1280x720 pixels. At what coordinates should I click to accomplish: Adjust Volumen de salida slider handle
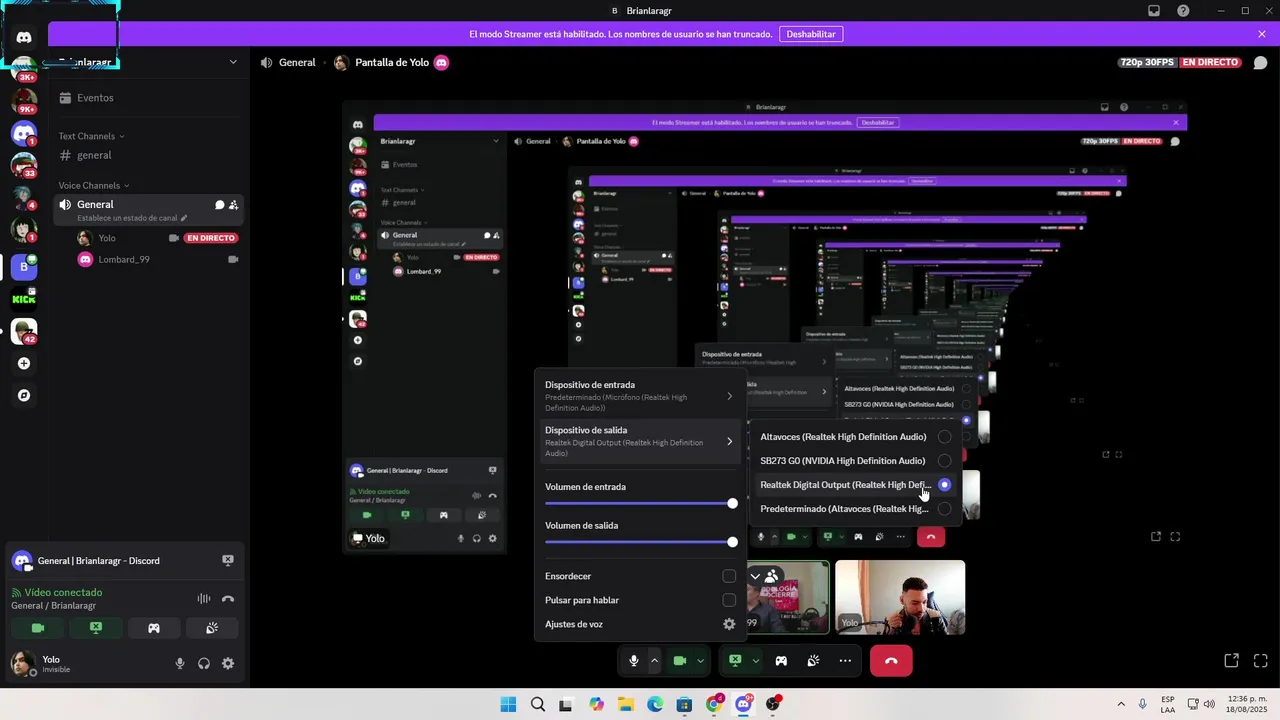pyautogui.click(x=732, y=542)
